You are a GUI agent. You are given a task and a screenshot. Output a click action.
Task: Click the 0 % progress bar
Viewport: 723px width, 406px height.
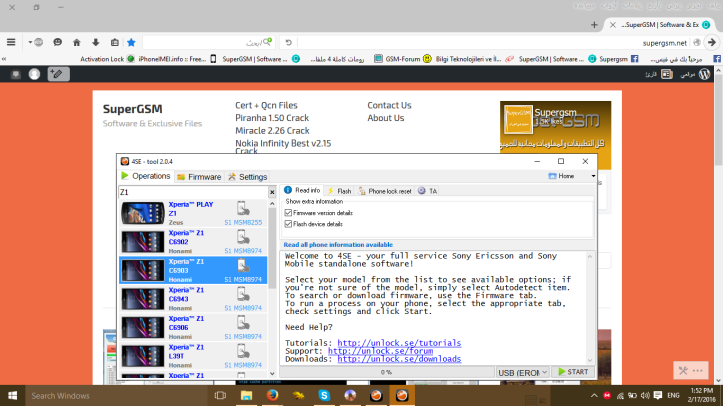coord(386,372)
